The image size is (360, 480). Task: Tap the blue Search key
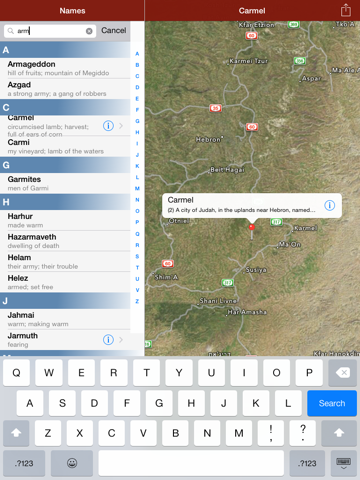point(332,403)
